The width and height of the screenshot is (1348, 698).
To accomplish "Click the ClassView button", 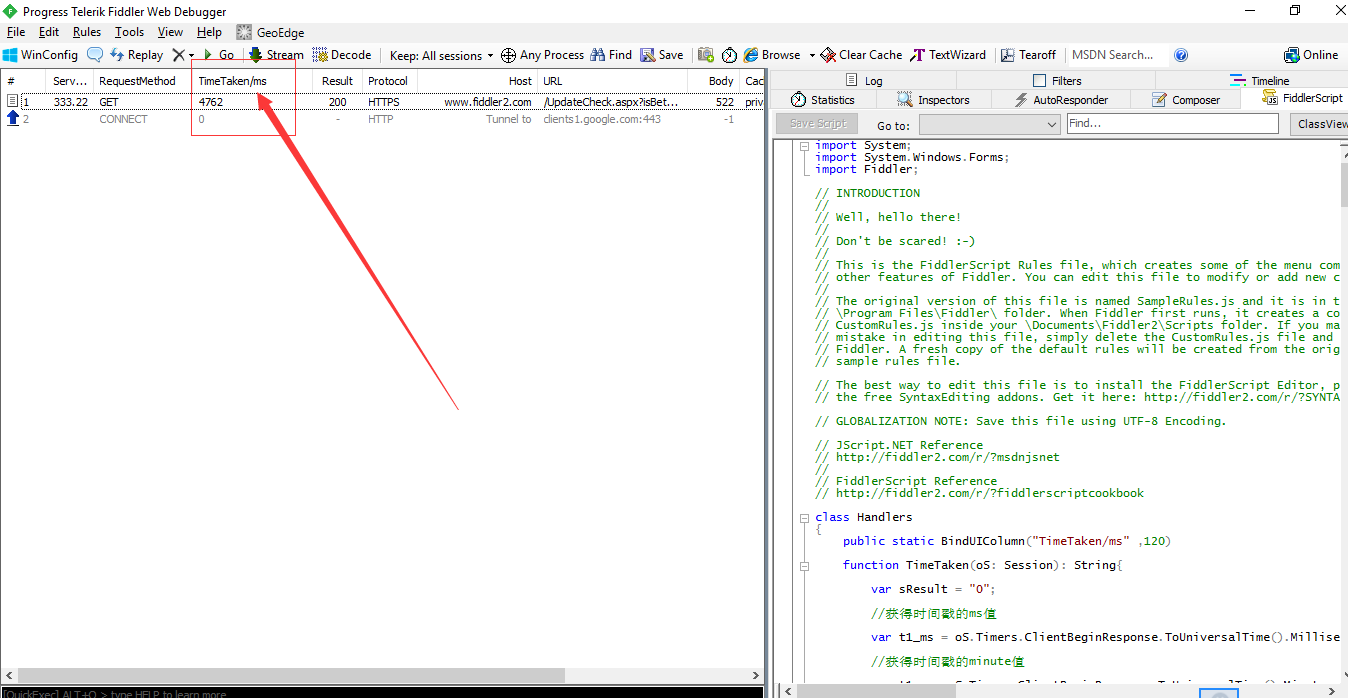I will pyautogui.click(x=1318, y=124).
